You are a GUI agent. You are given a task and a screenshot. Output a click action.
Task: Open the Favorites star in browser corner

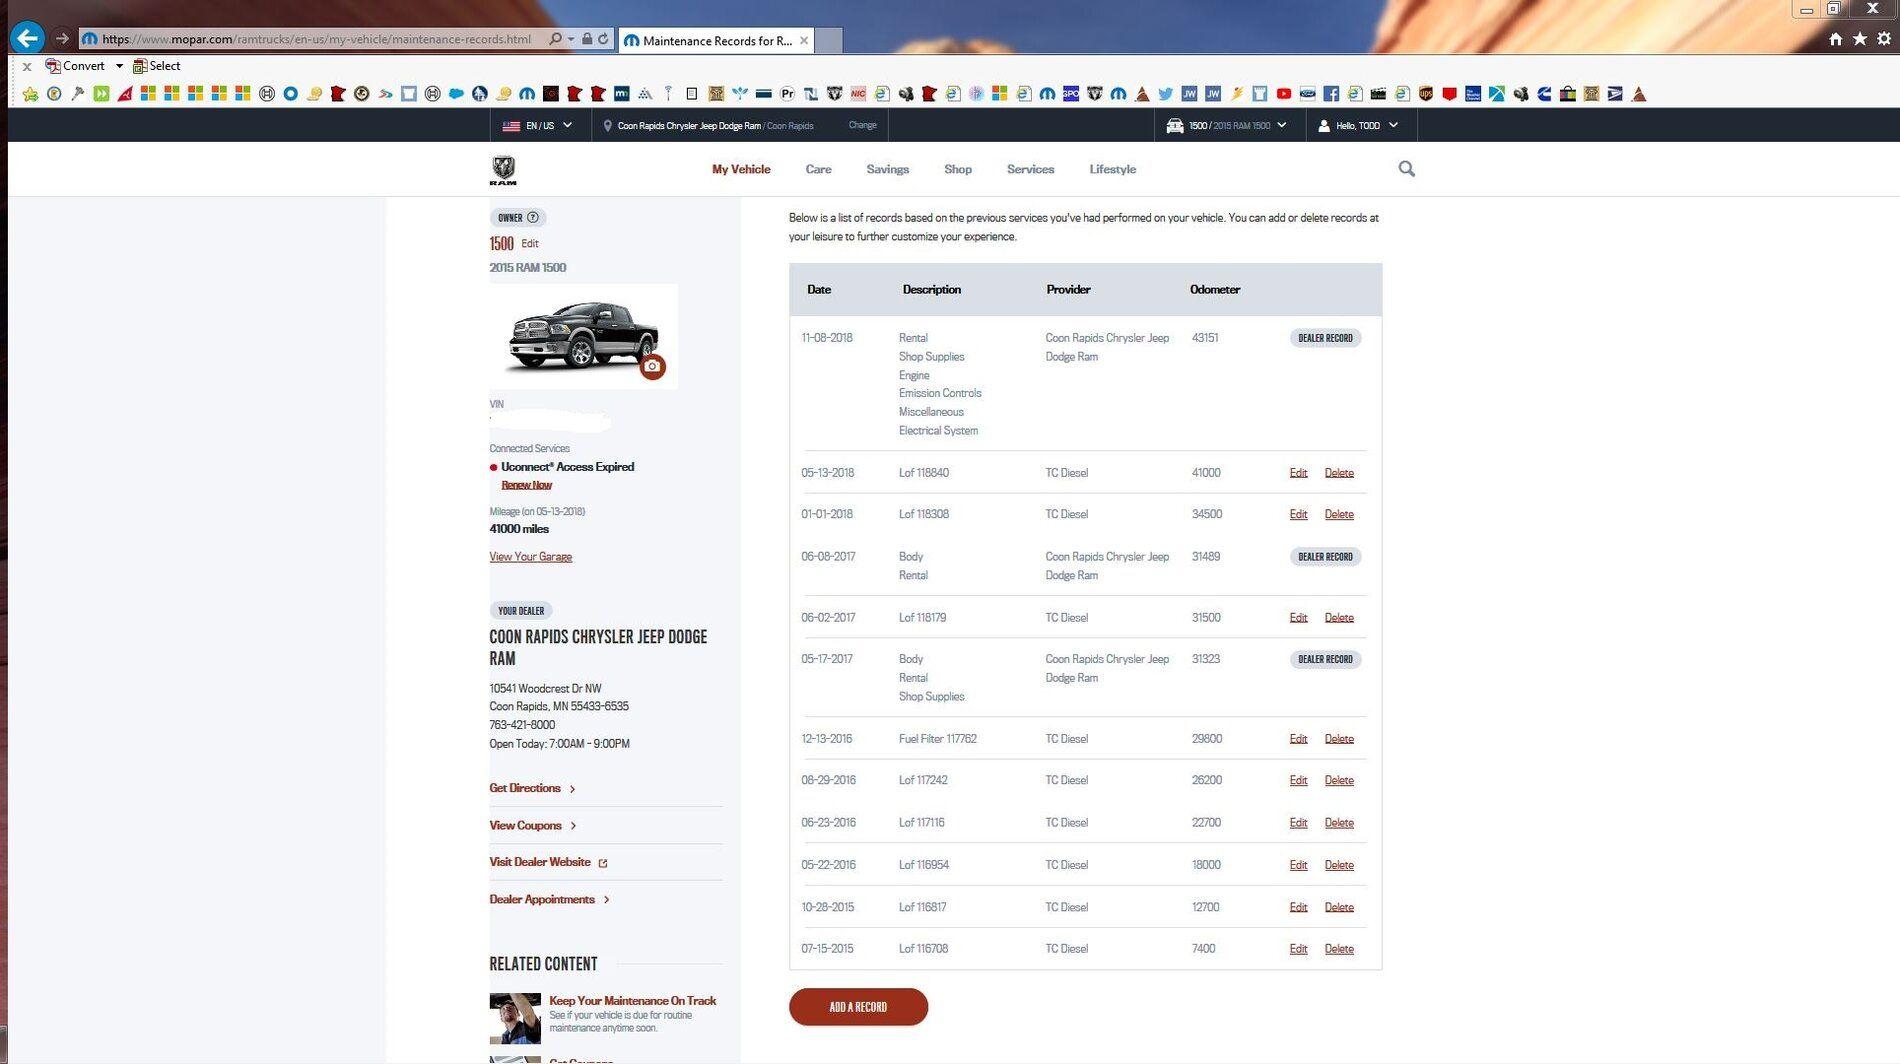pos(1859,39)
